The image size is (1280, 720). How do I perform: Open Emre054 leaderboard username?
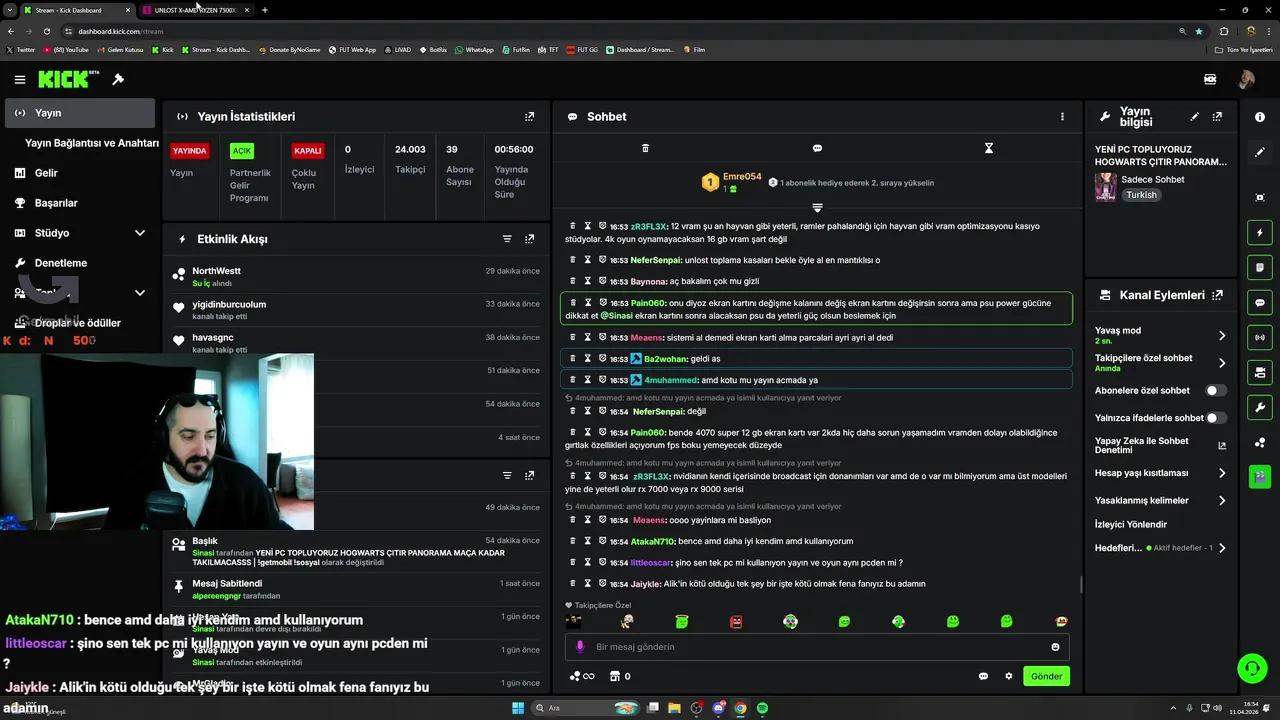pos(742,177)
